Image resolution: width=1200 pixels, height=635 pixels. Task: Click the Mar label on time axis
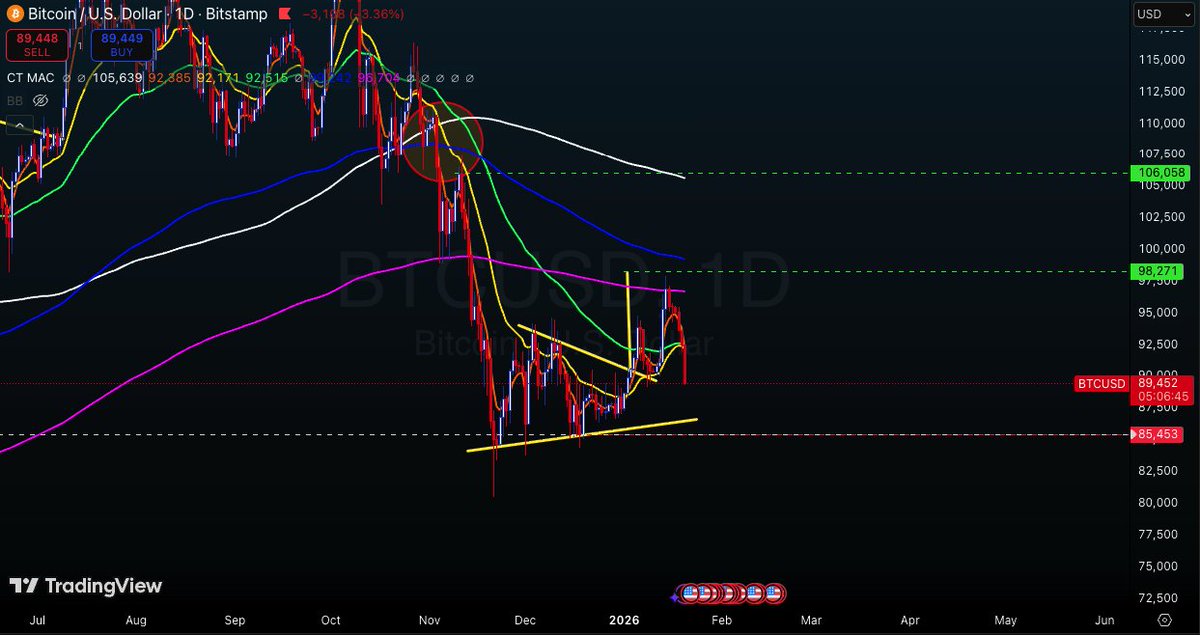(812, 619)
